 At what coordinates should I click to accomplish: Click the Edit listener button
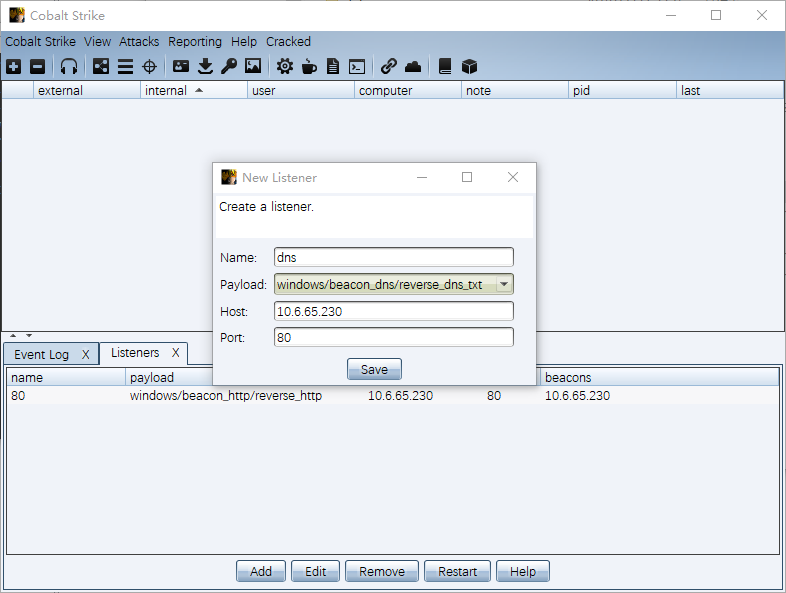(315, 571)
